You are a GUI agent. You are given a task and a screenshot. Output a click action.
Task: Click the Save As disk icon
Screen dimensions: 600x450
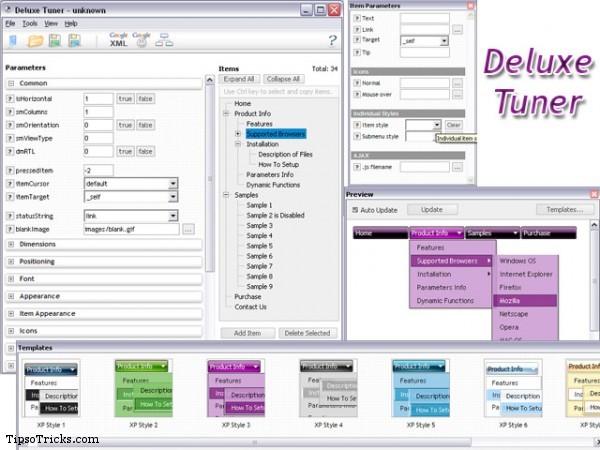point(74,41)
